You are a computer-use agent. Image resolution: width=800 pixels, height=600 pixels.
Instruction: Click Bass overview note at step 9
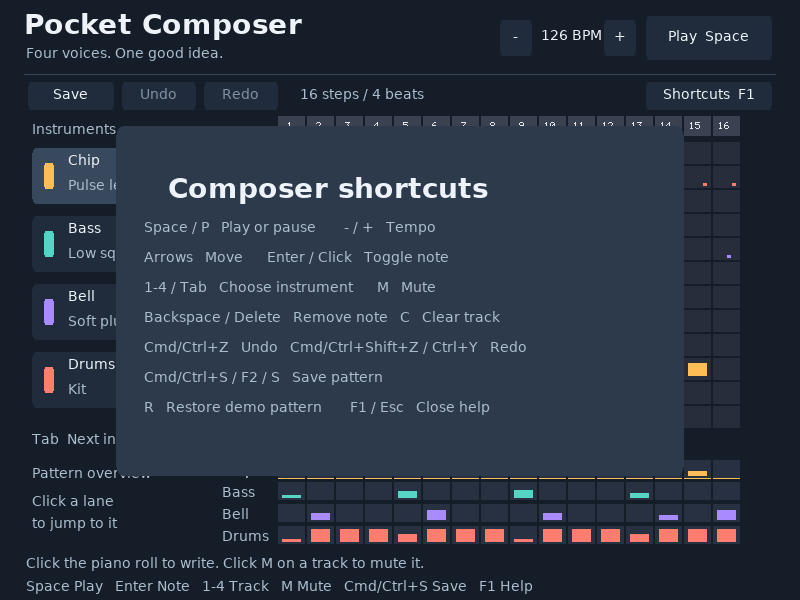pyautogui.click(x=523, y=492)
